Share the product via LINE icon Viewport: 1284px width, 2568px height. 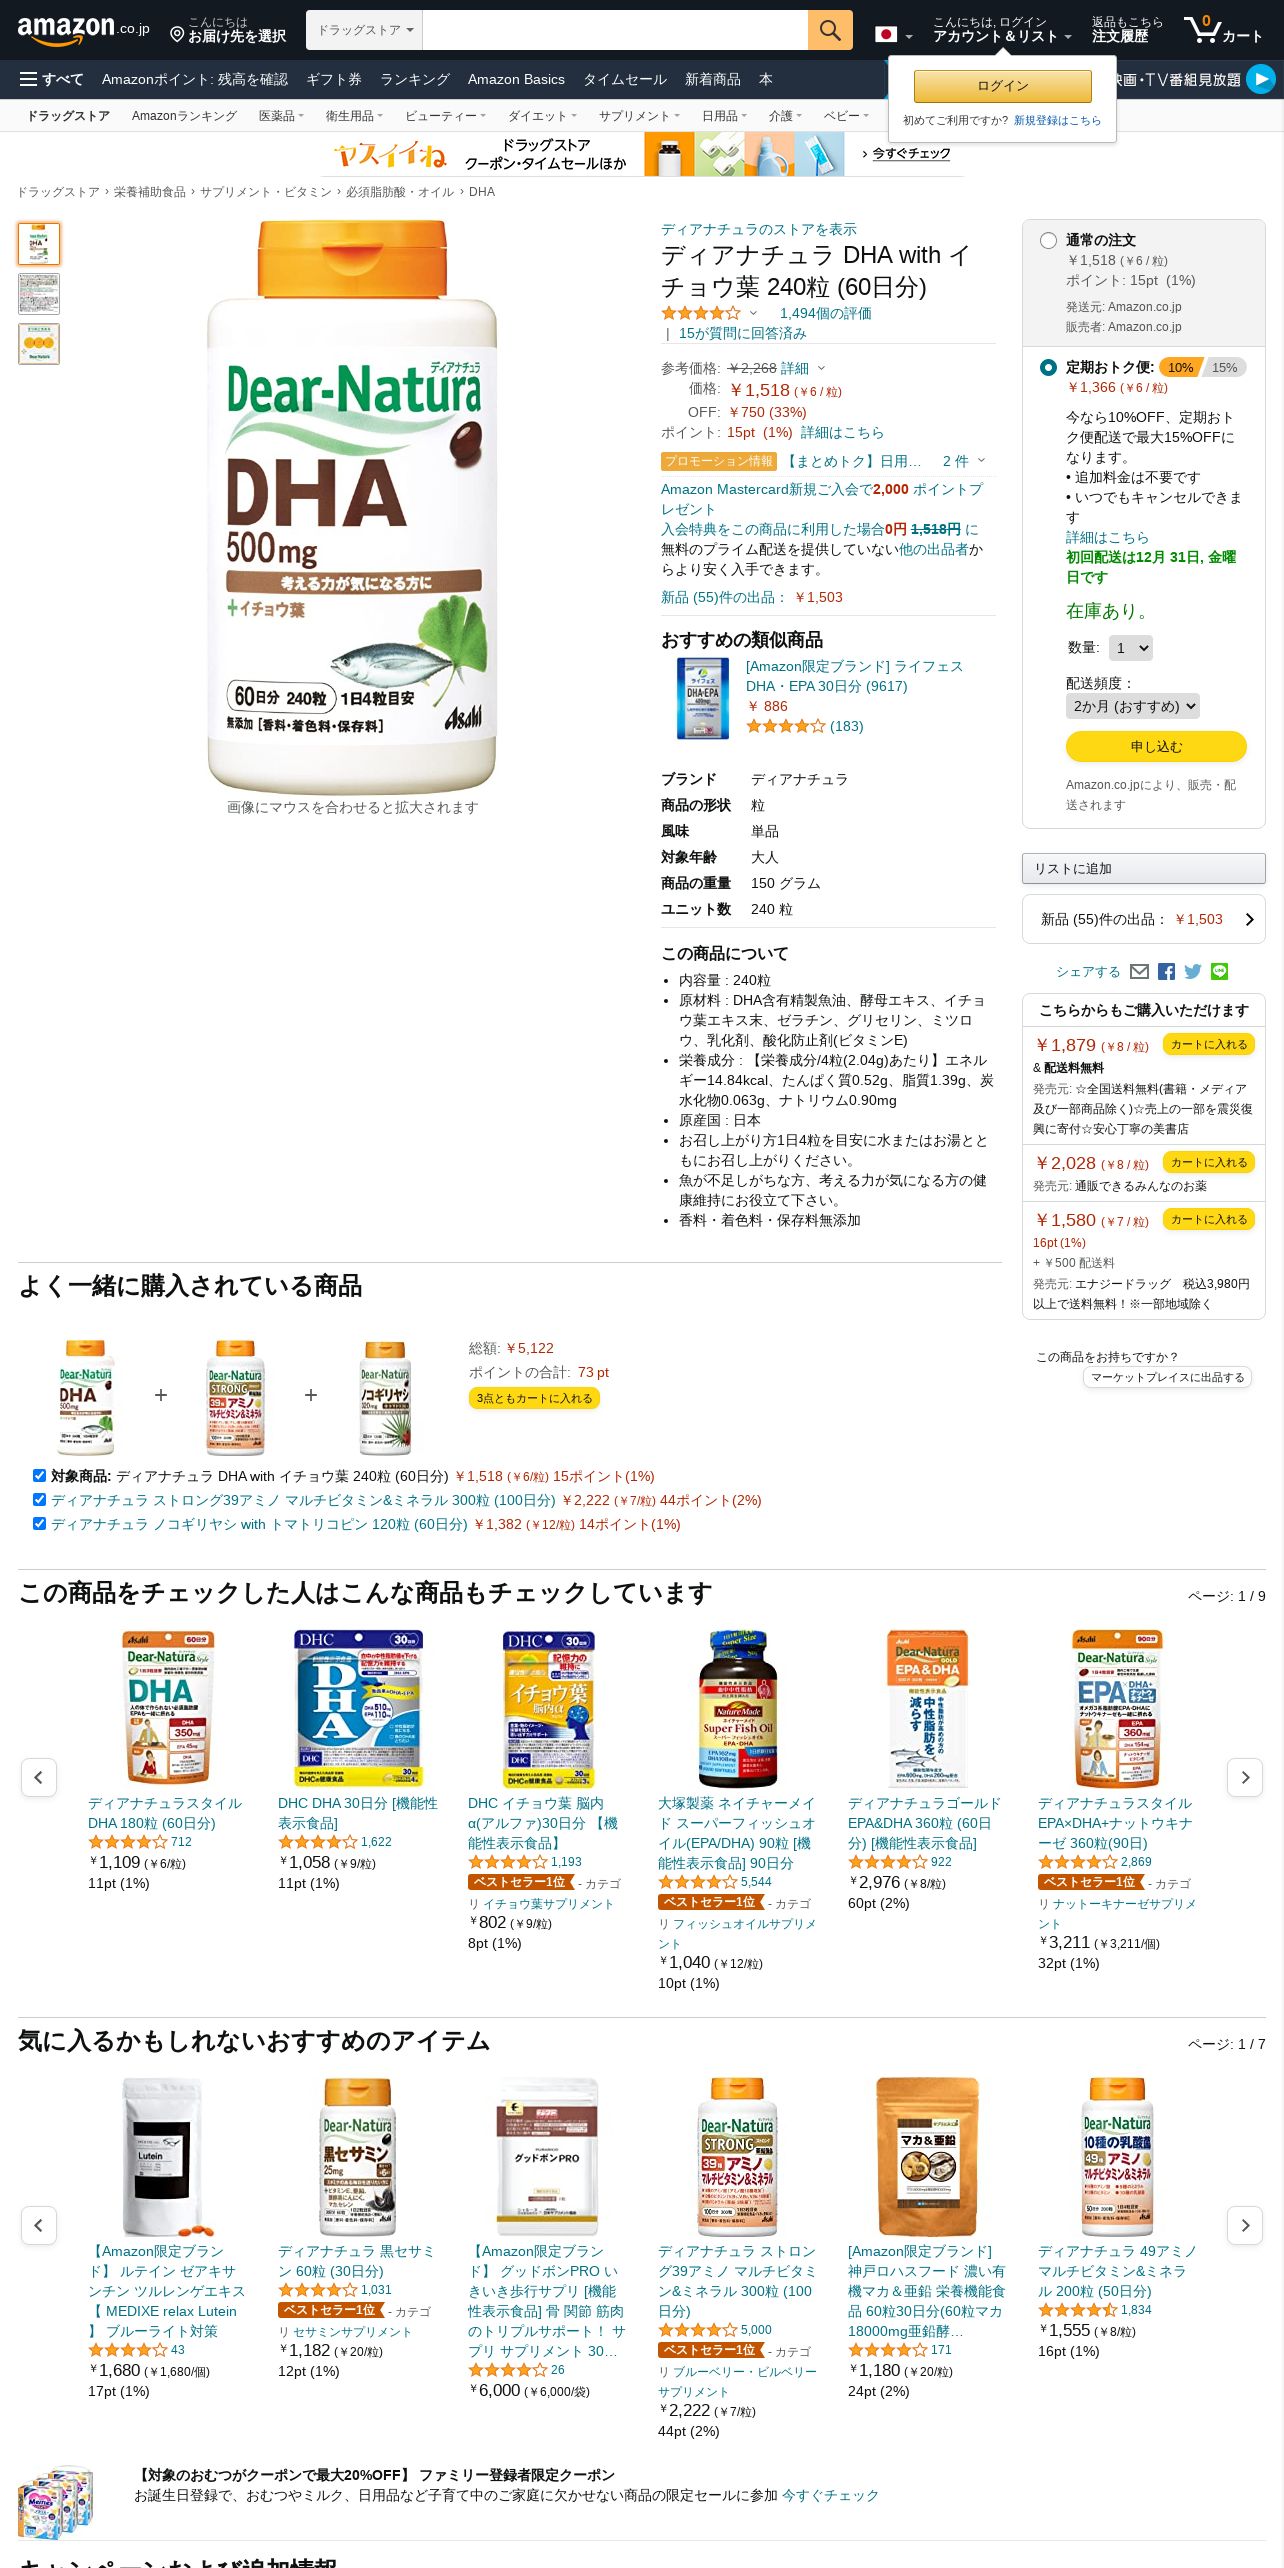pyautogui.click(x=1219, y=972)
